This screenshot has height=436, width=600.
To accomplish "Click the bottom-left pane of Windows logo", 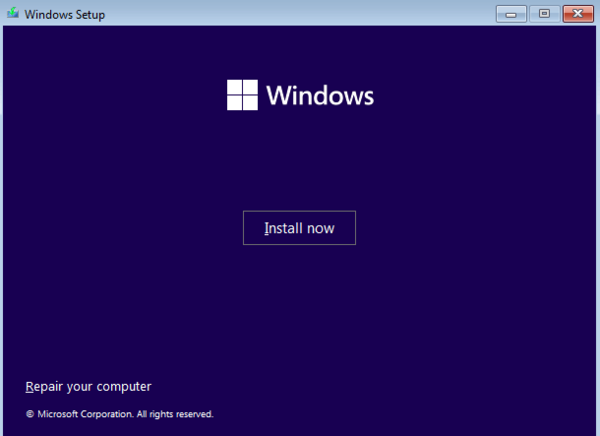I will (x=235, y=103).
